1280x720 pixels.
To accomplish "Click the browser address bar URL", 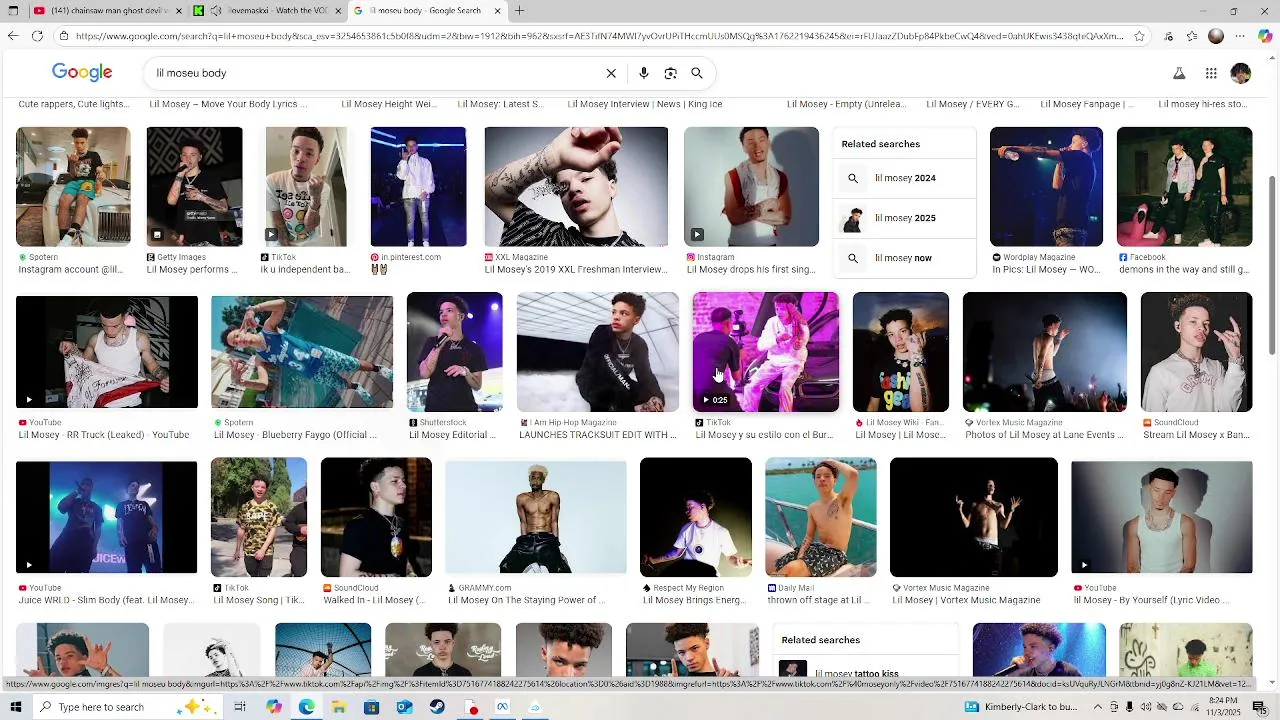I will (598, 36).
